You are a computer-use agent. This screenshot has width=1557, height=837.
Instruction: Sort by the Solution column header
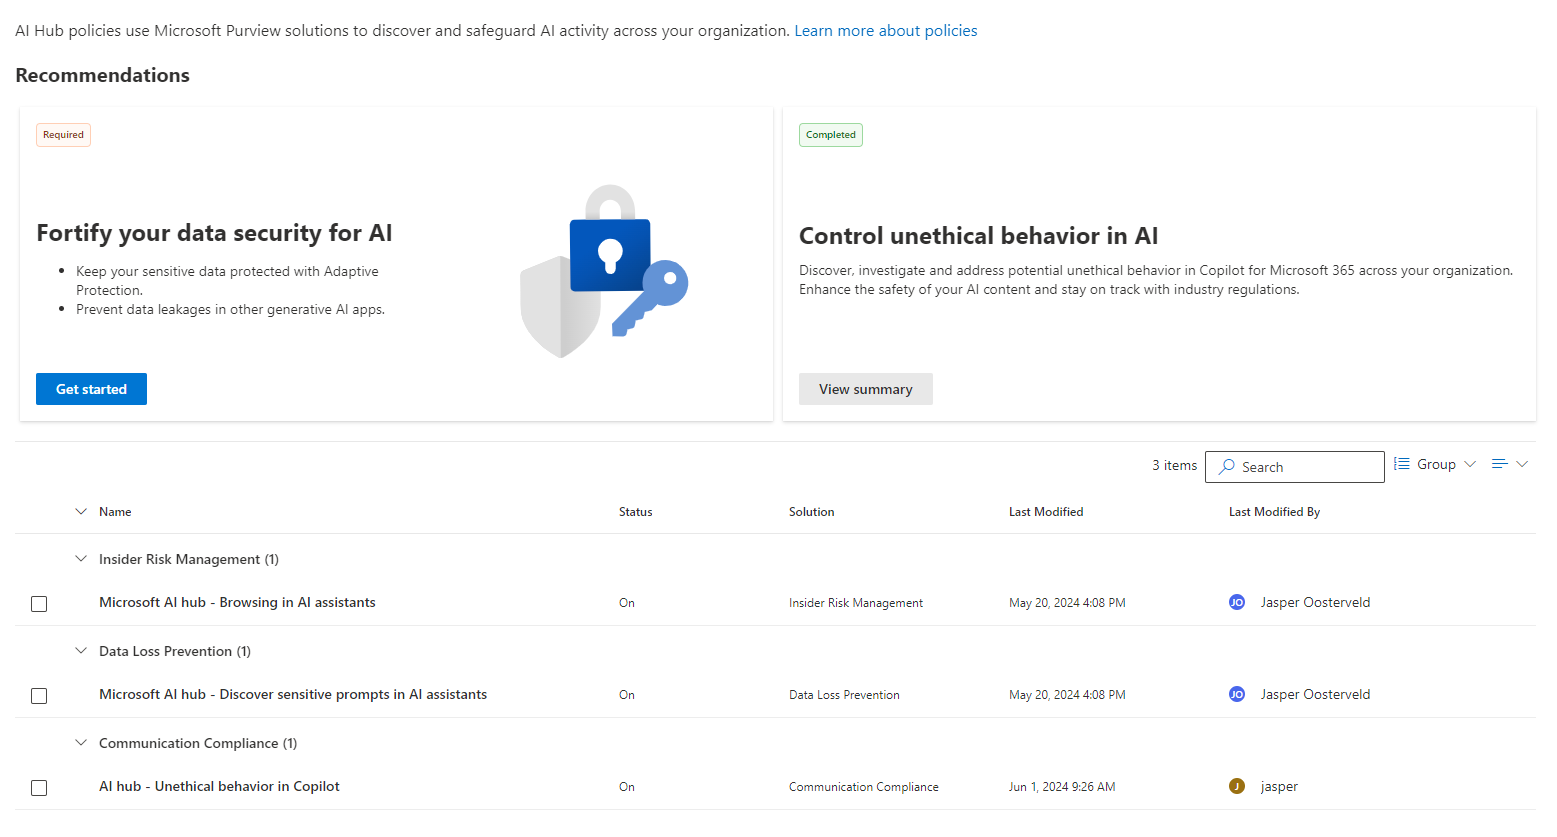tap(811, 511)
